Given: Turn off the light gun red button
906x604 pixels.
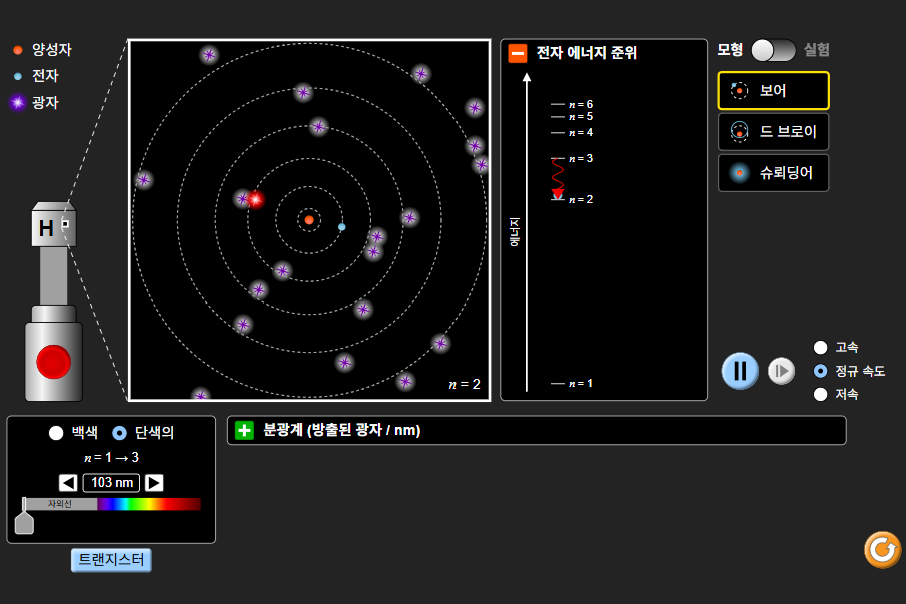Looking at the screenshot, I should [x=53, y=362].
